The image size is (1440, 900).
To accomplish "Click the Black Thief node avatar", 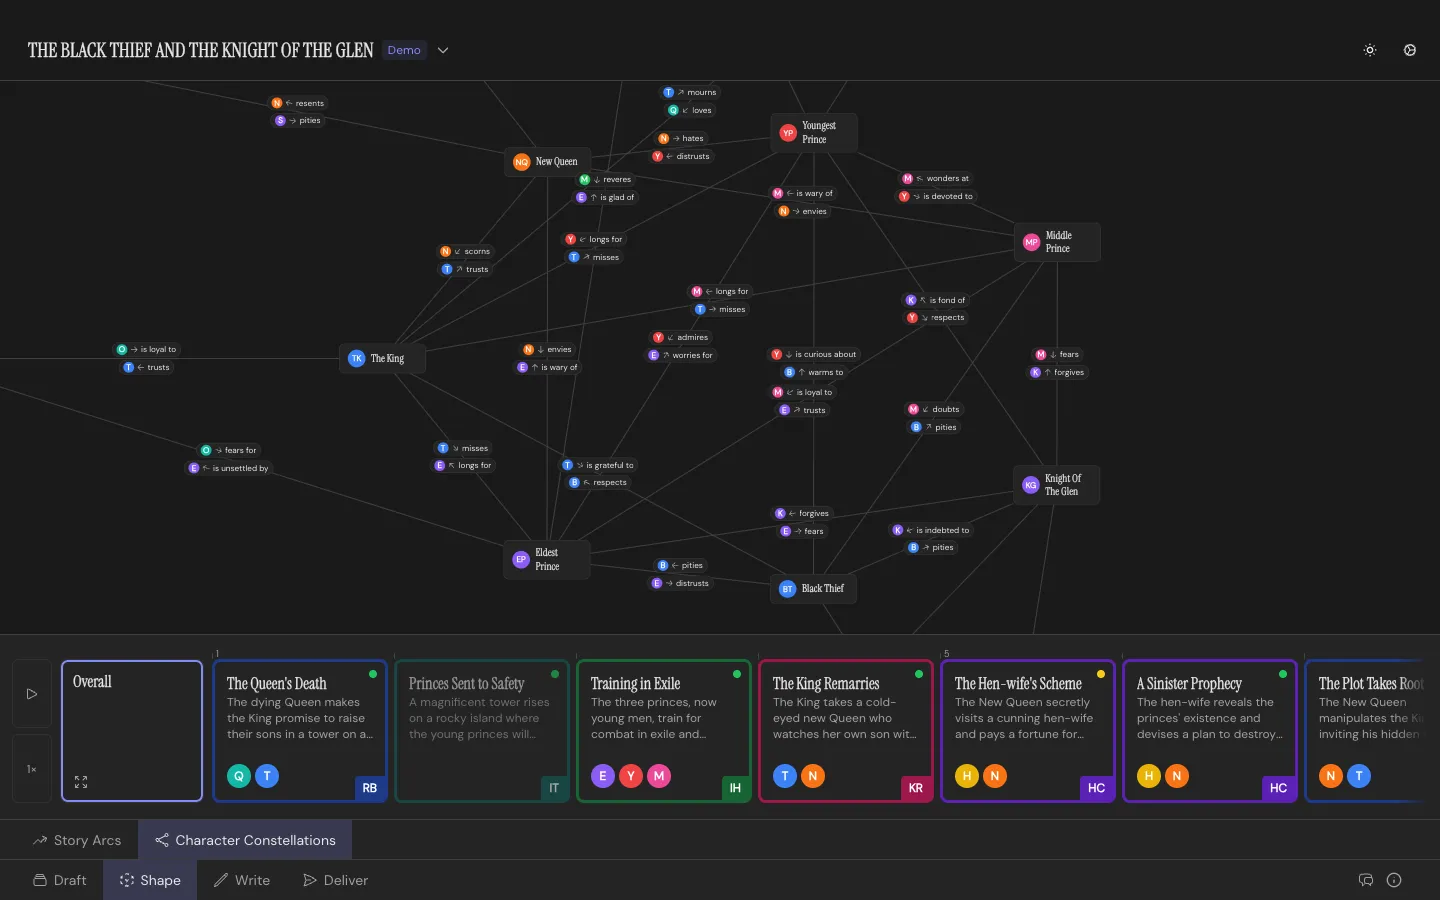I will pyautogui.click(x=788, y=589).
